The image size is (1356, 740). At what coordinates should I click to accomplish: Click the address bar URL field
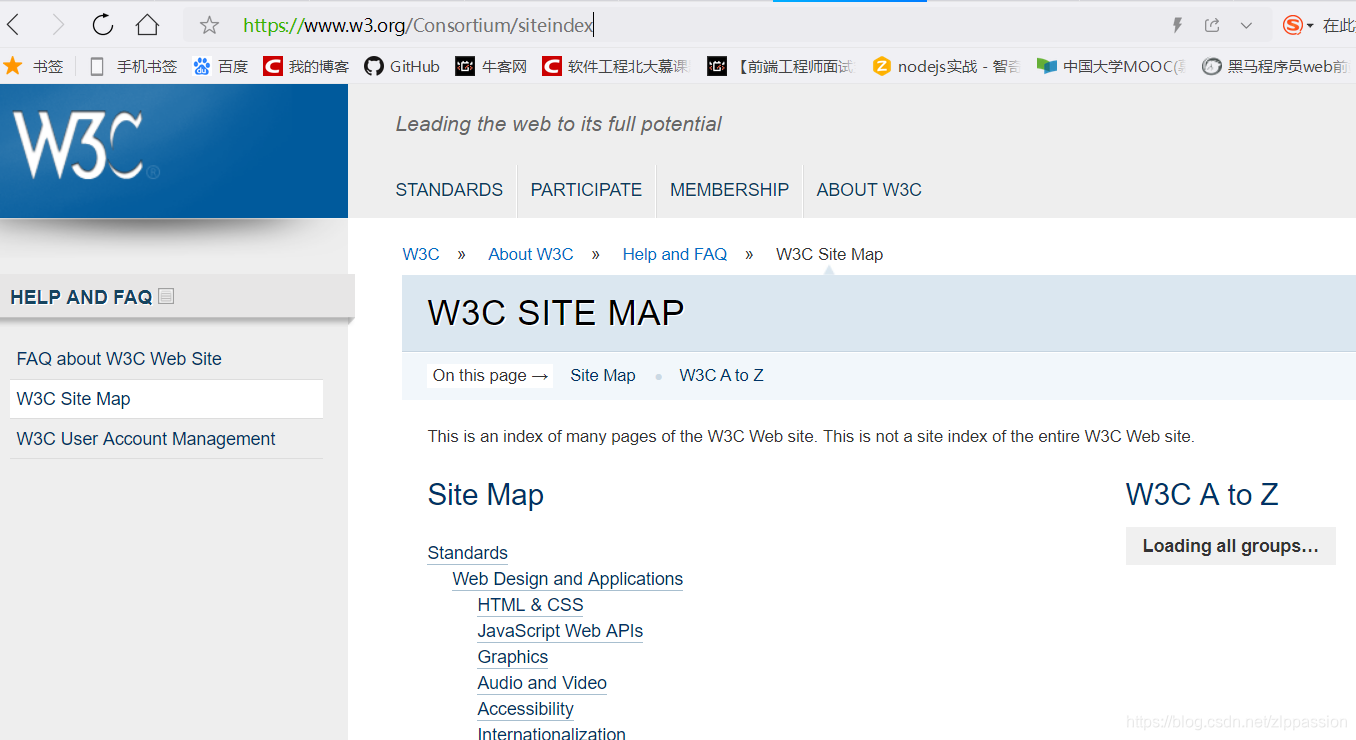coord(700,25)
